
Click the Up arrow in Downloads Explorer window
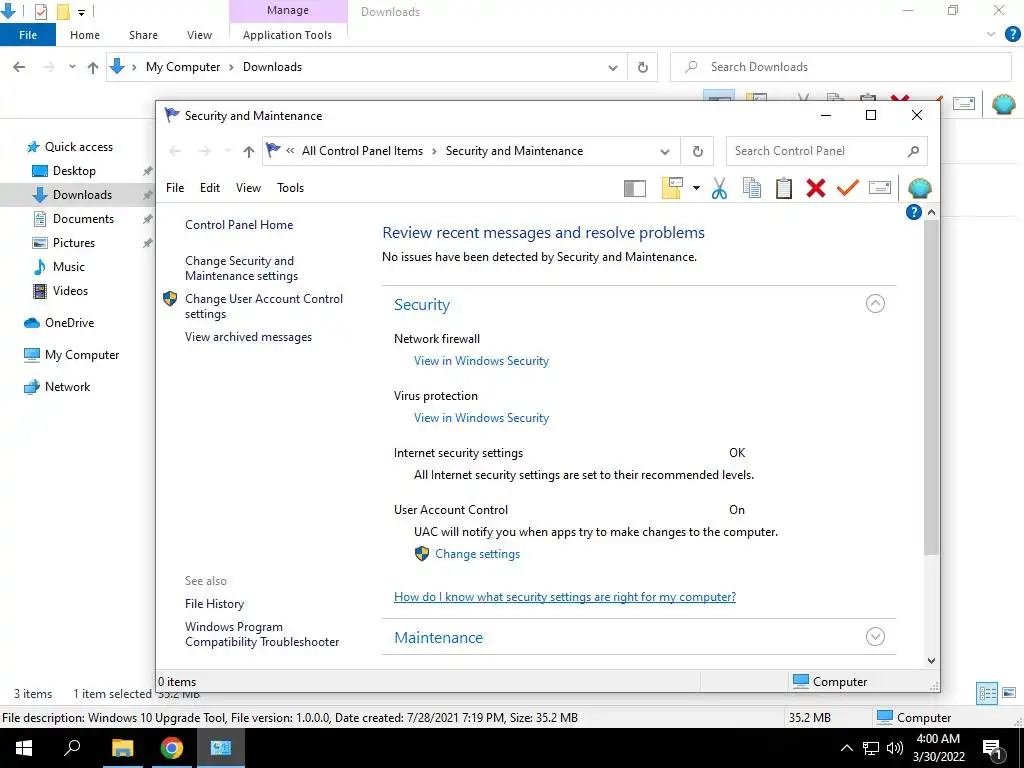click(x=93, y=67)
